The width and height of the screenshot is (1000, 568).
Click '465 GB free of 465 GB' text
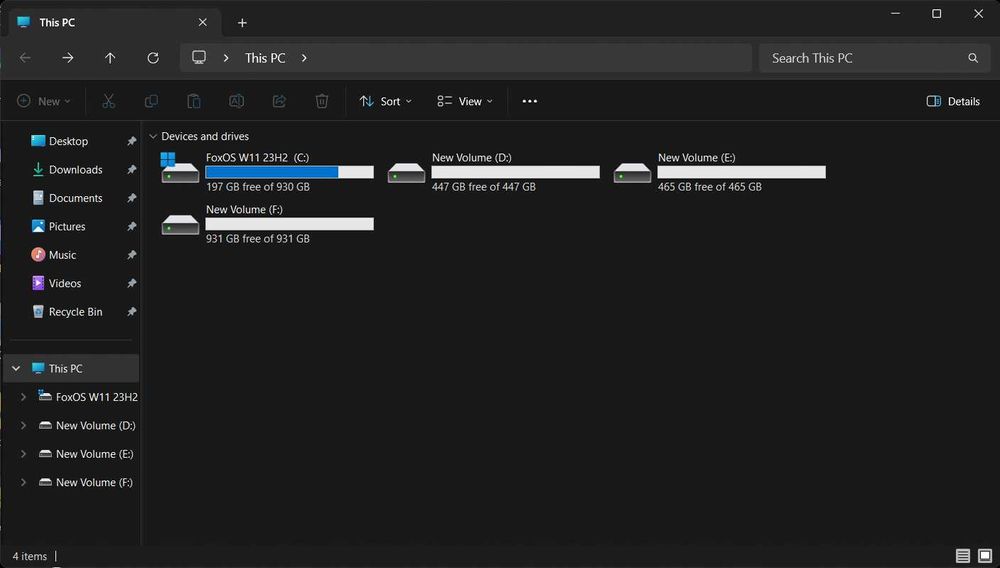[x=710, y=187]
